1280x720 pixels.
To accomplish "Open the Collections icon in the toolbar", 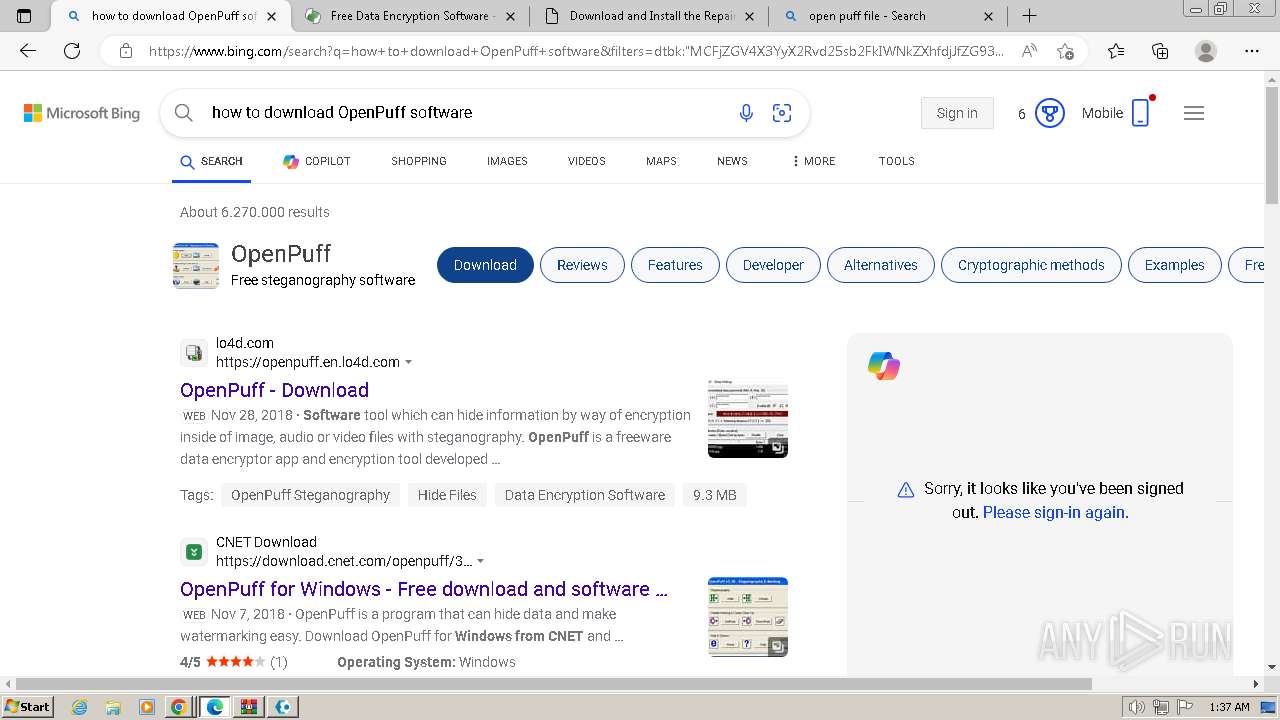I will point(1160,51).
